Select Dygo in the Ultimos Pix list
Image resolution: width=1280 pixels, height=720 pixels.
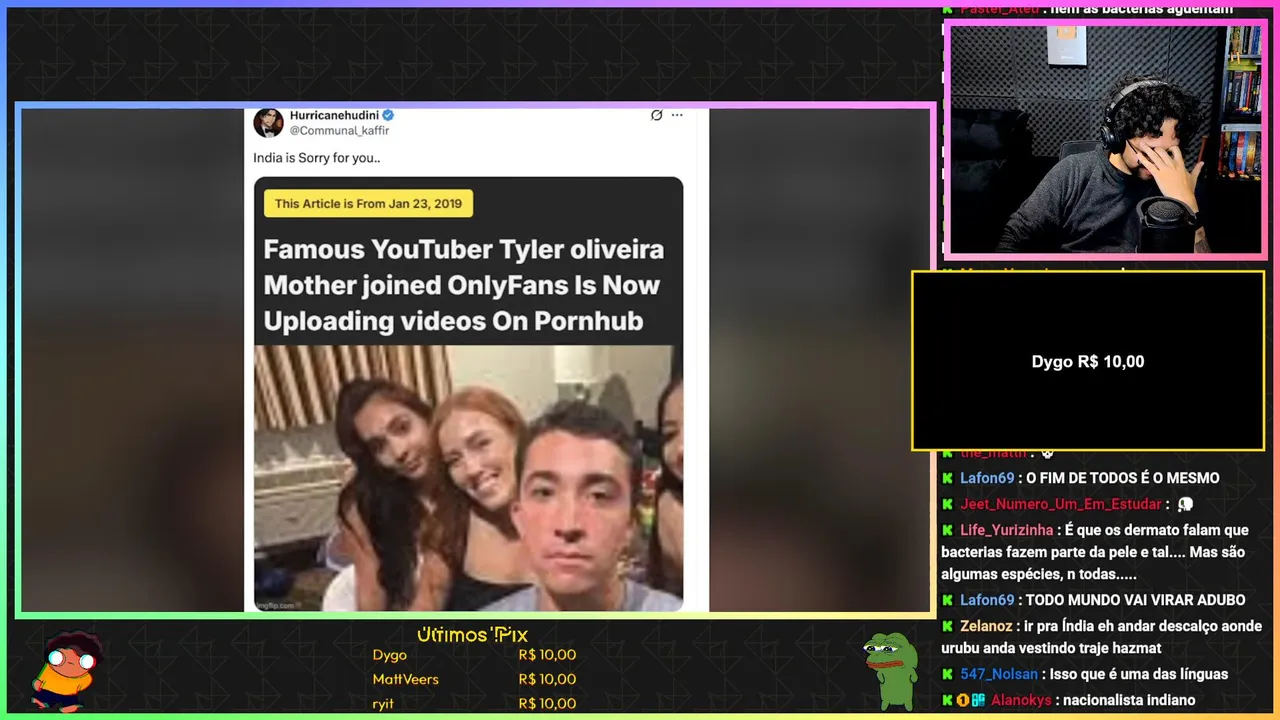tap(390, 655)
